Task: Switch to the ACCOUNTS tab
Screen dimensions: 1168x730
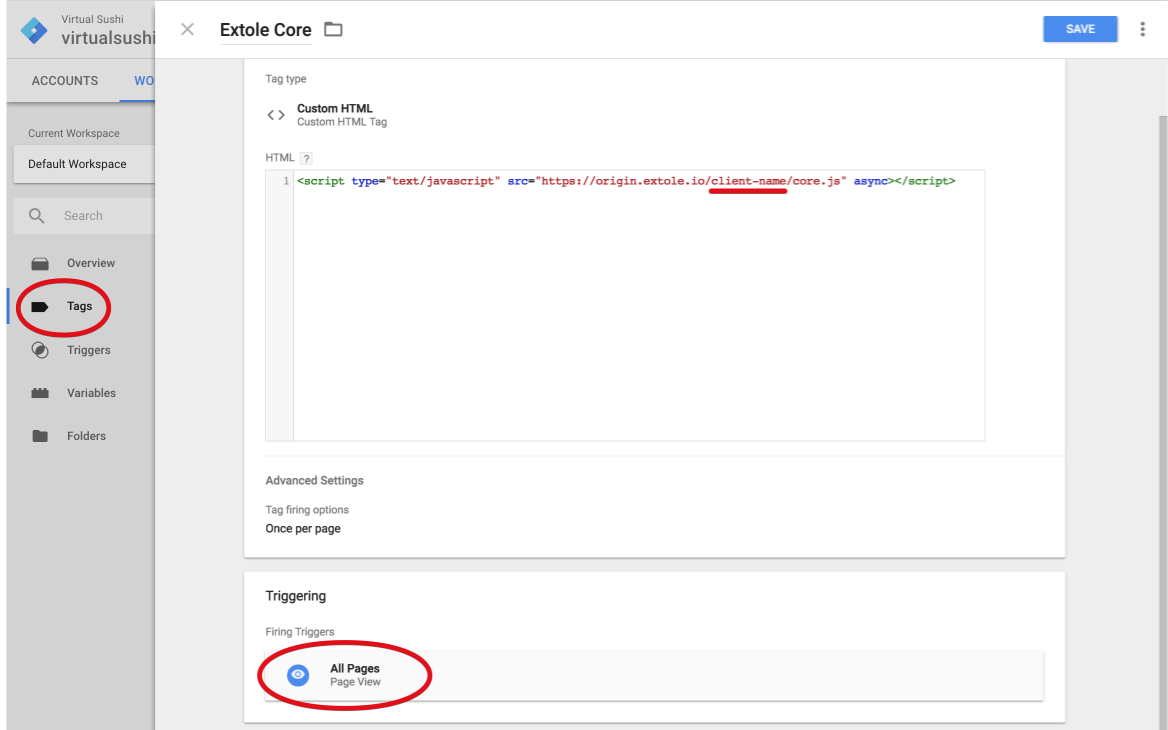Action: click(65, 80)
